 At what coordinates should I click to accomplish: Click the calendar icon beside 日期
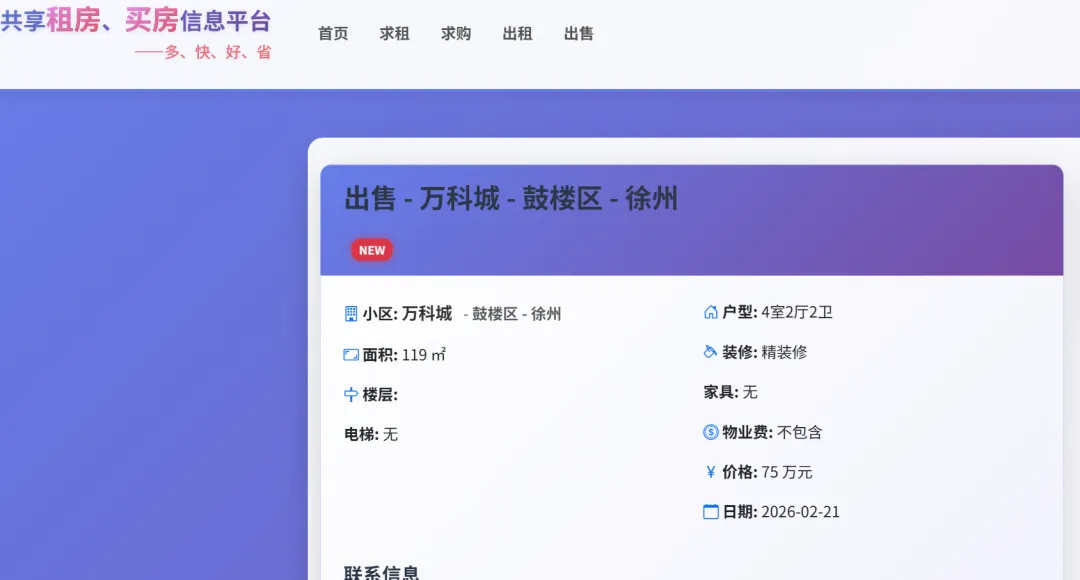click(x=711, y=512)
